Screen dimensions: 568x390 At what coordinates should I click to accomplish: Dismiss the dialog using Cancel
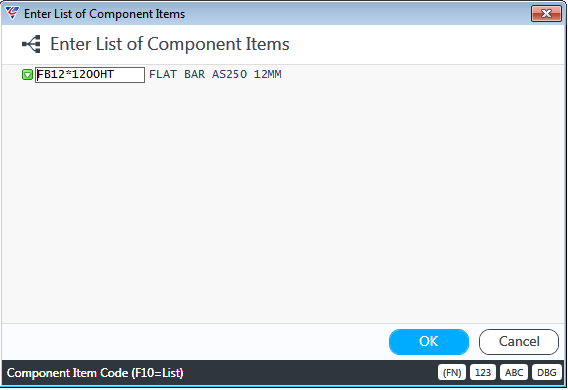(x=519, y=341)
